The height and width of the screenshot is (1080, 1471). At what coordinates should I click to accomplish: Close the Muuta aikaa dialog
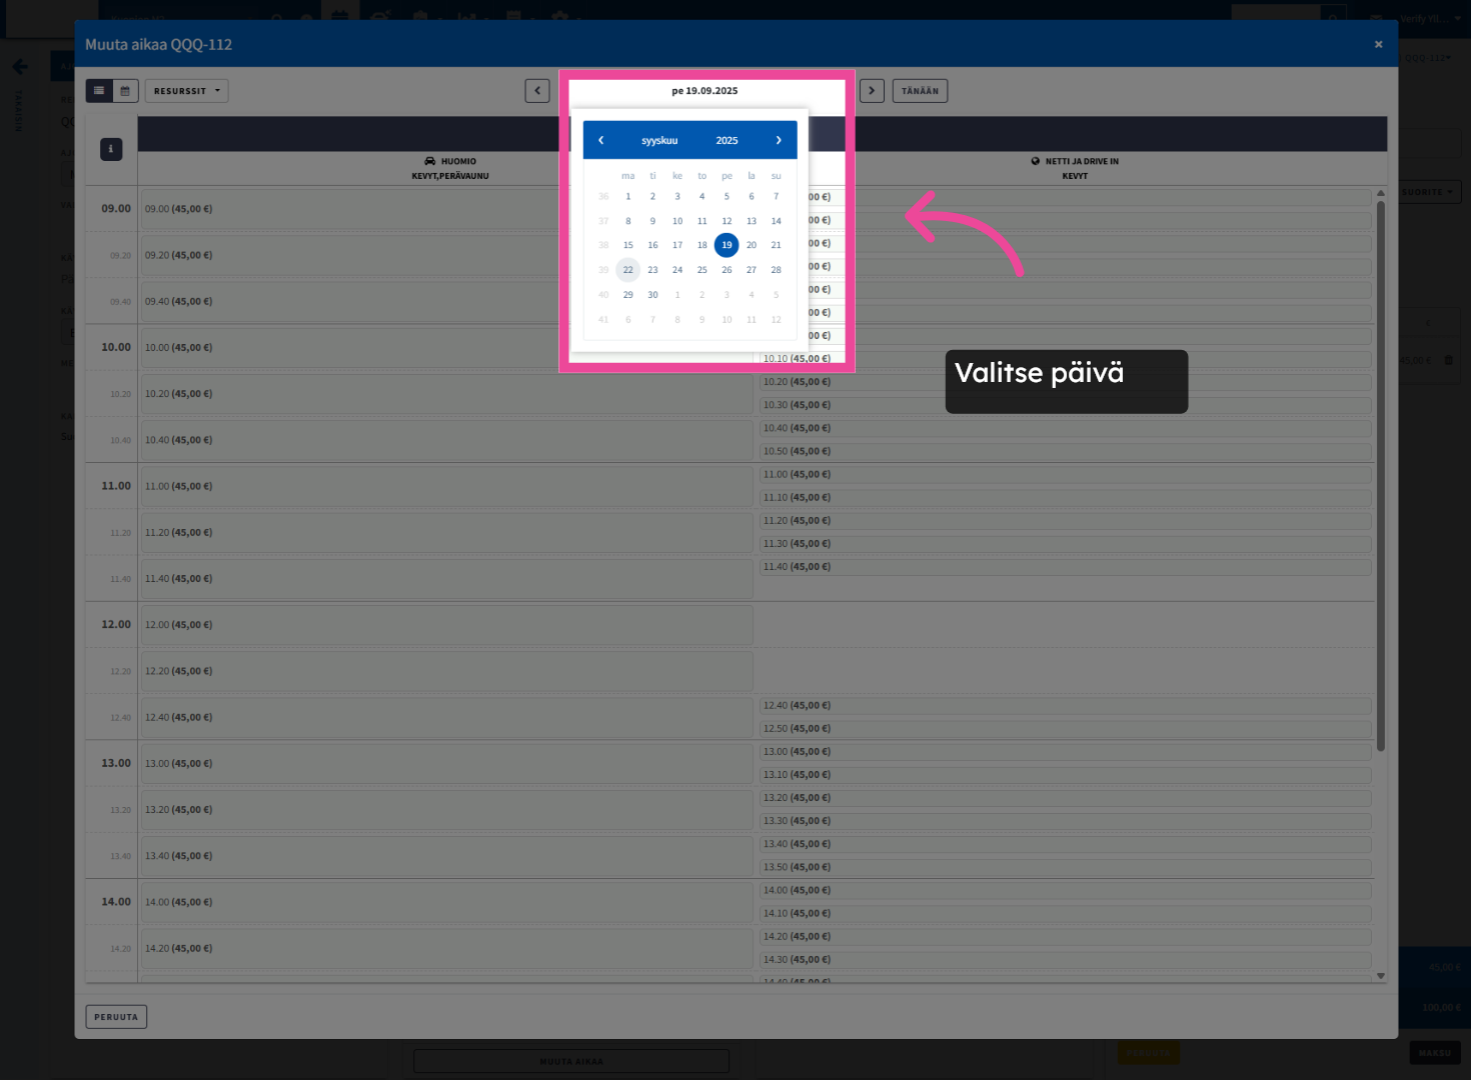[x=1379, y=44]
